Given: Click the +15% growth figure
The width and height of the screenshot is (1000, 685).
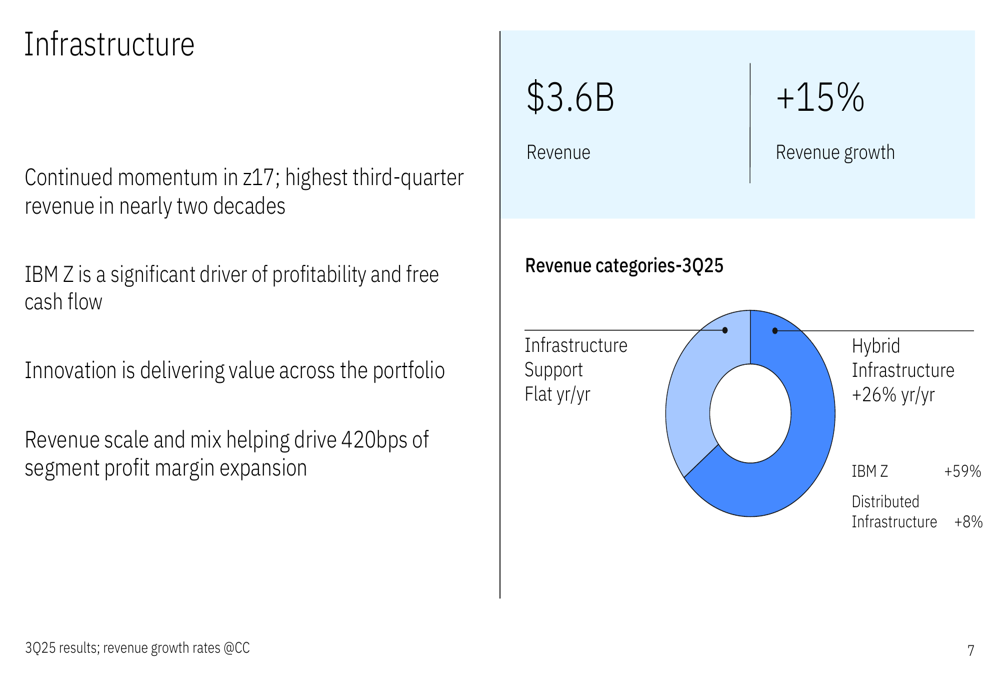Looking at the screenshot, I should pos(820,98).
